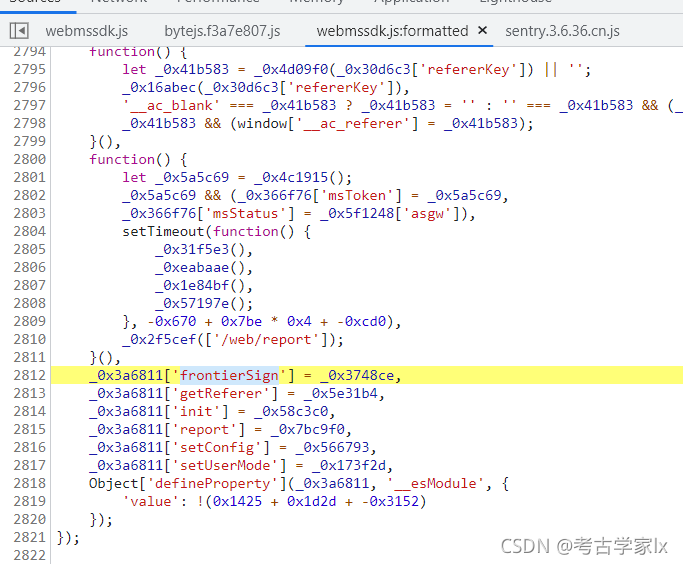
Task: Click the _0x31f5e3() call
Action: pos(200,249)
